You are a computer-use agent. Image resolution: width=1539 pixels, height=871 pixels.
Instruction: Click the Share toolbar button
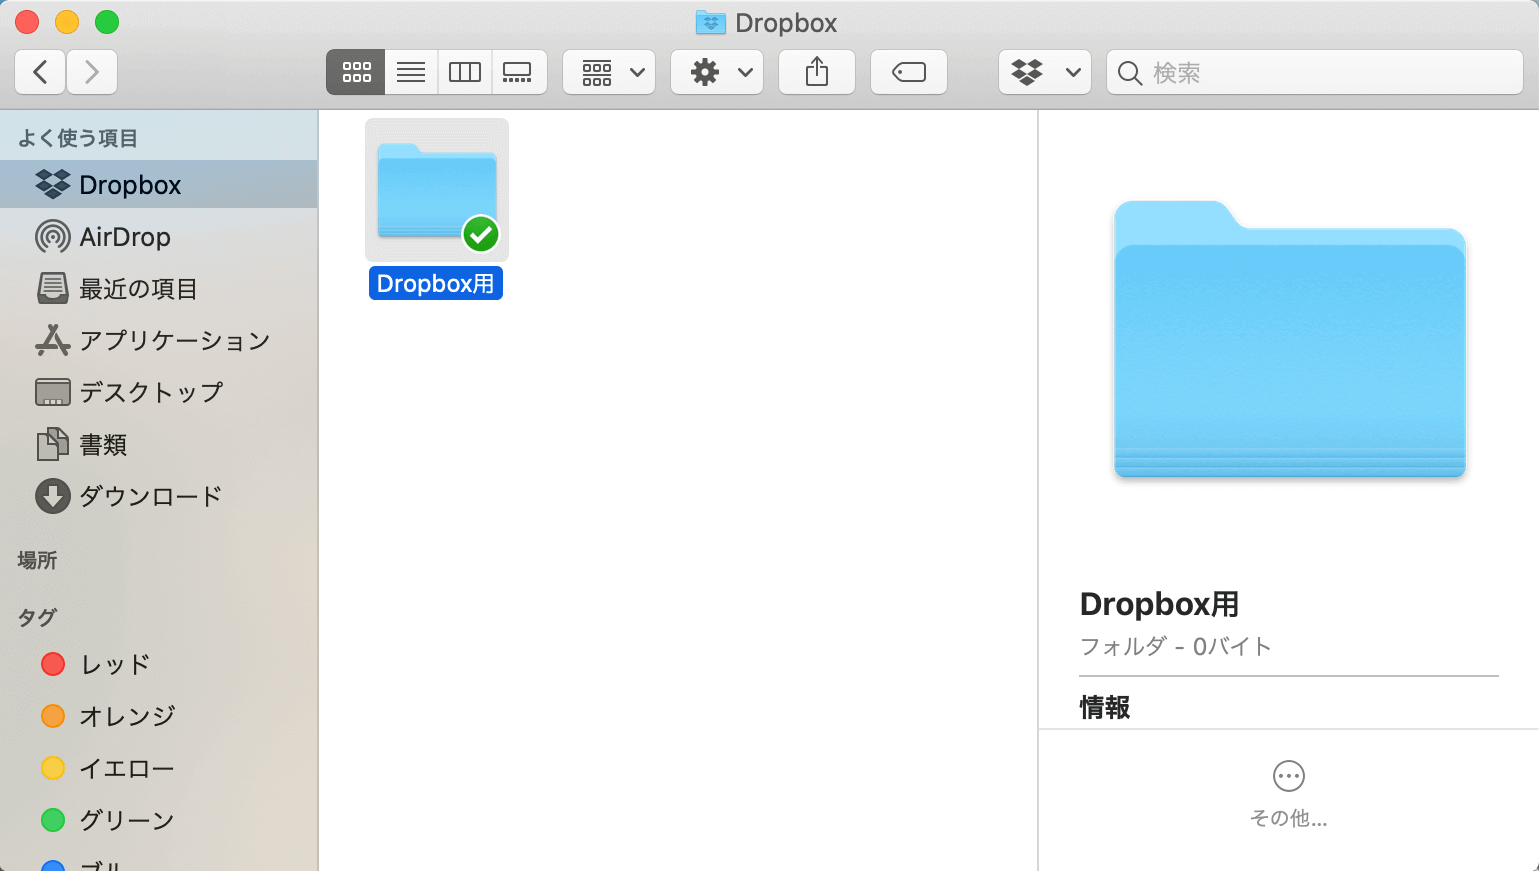point(817,72)
